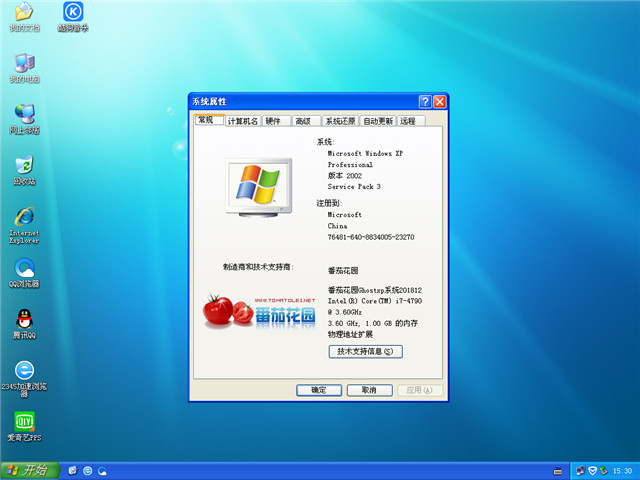Click the 确定 button
This screenshot has height=480, width=640.
click(x=319, y=390)
